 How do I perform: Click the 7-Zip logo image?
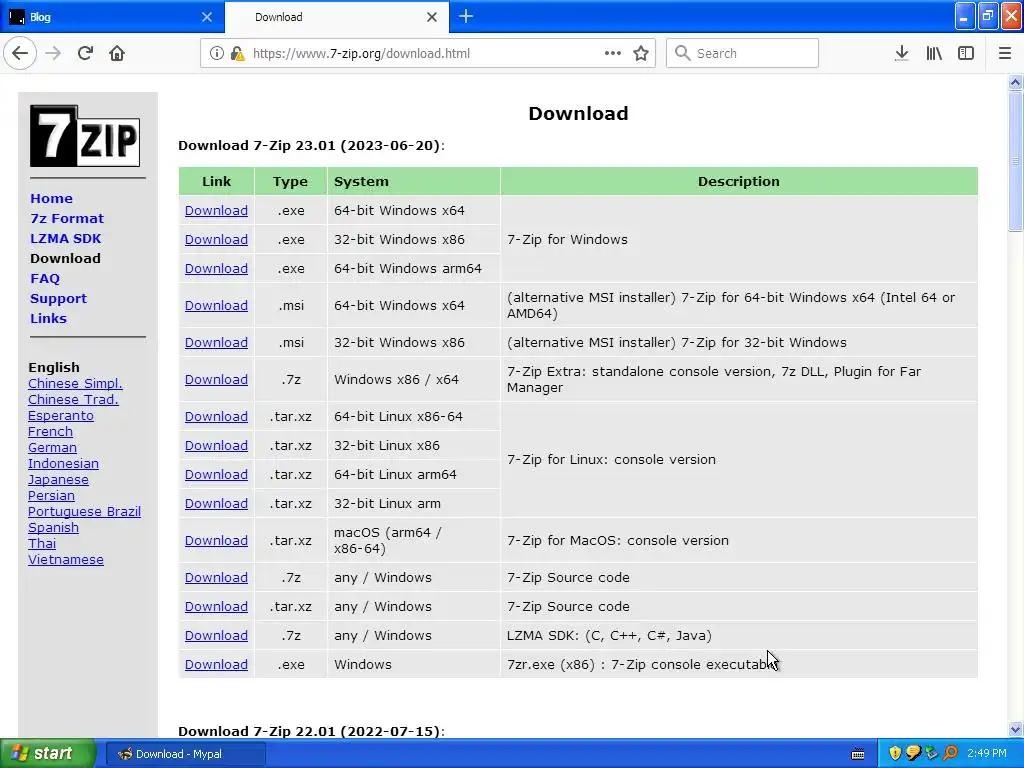point(85,136)
